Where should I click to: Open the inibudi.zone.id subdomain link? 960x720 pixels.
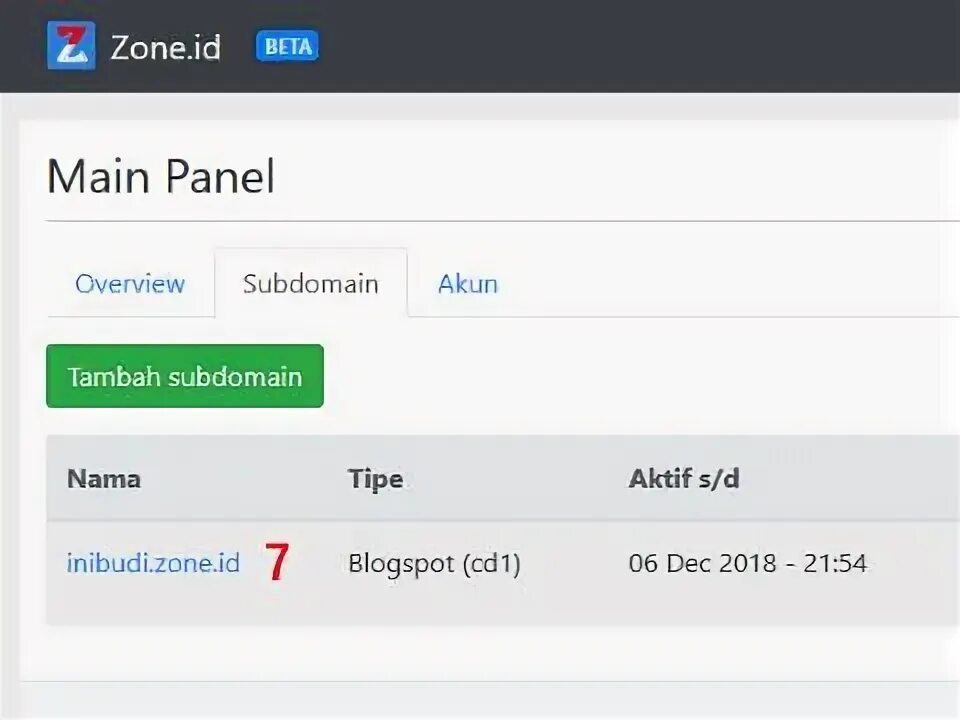point(153,563)
